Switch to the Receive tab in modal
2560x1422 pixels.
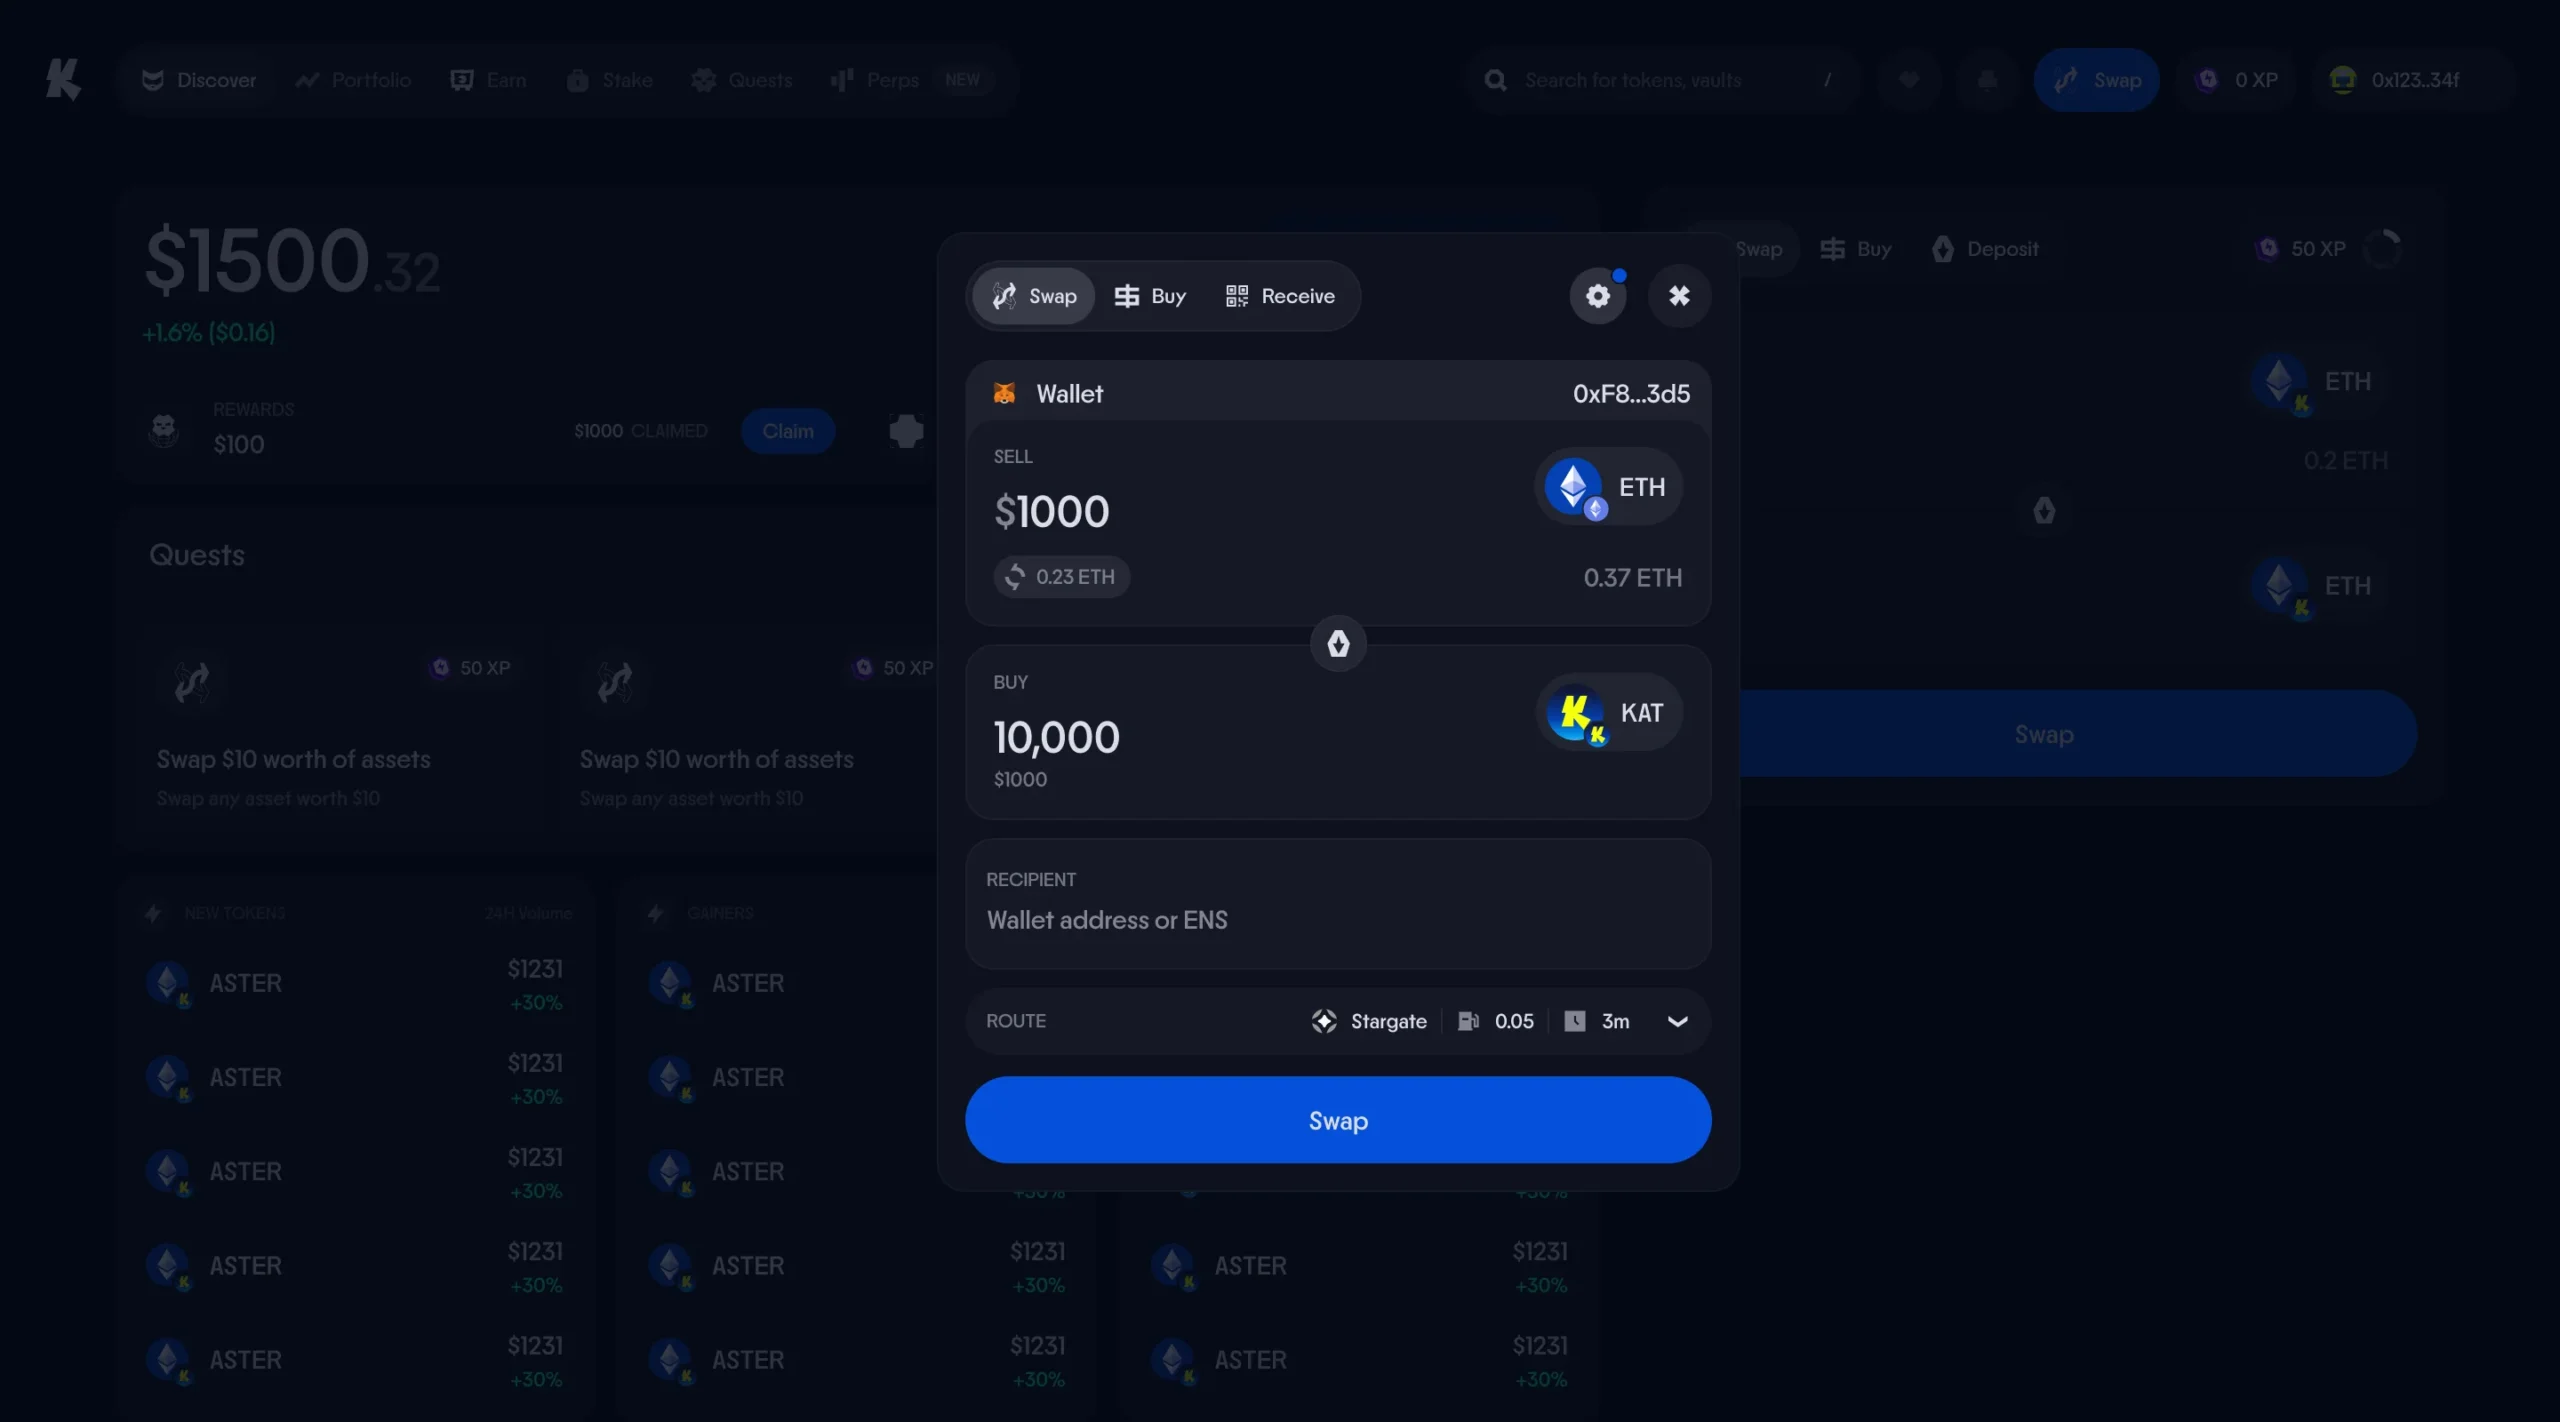(1280, 296)
